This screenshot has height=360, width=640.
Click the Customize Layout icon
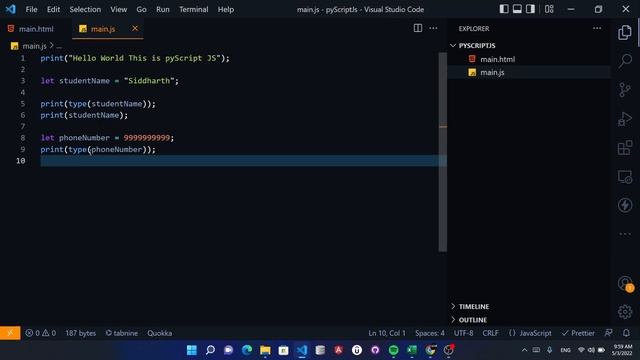[x=549, y=9]
